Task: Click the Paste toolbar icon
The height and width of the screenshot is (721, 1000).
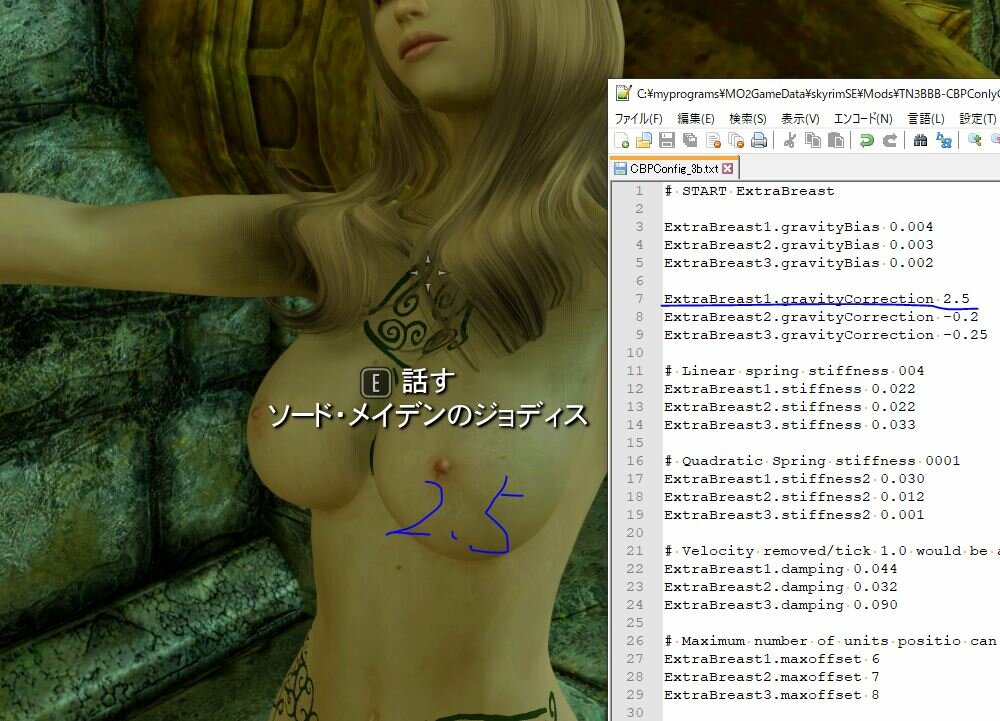Action: [835, 140]
